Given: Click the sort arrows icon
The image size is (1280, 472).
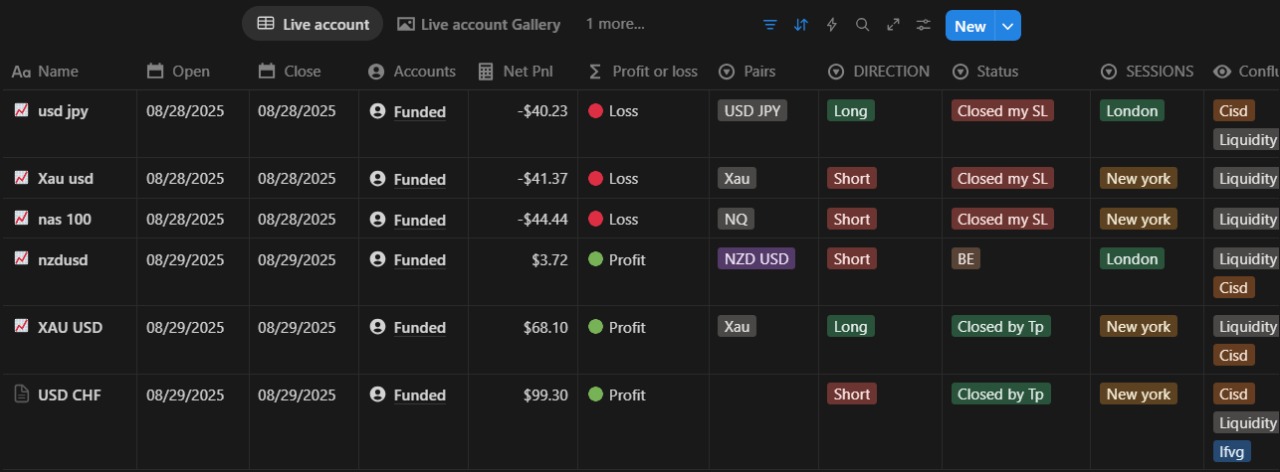Looking at the screenshot, I should pyautogui.click(x=800, y=25).
